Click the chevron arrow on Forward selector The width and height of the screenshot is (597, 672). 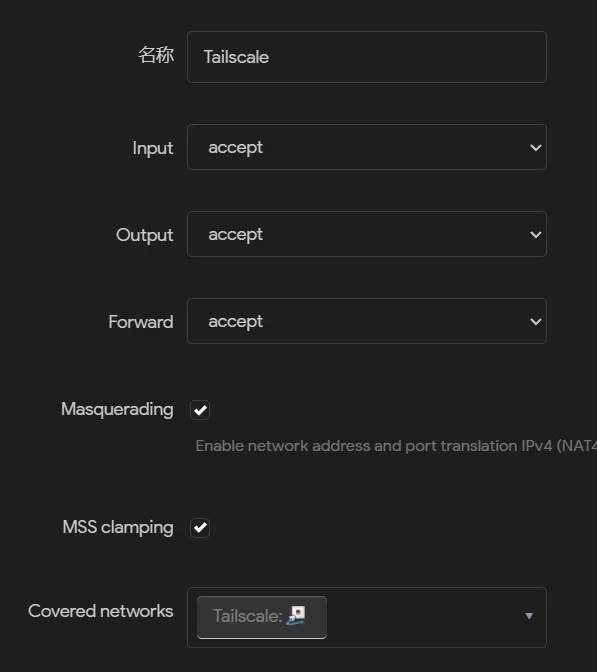(535, 322)
